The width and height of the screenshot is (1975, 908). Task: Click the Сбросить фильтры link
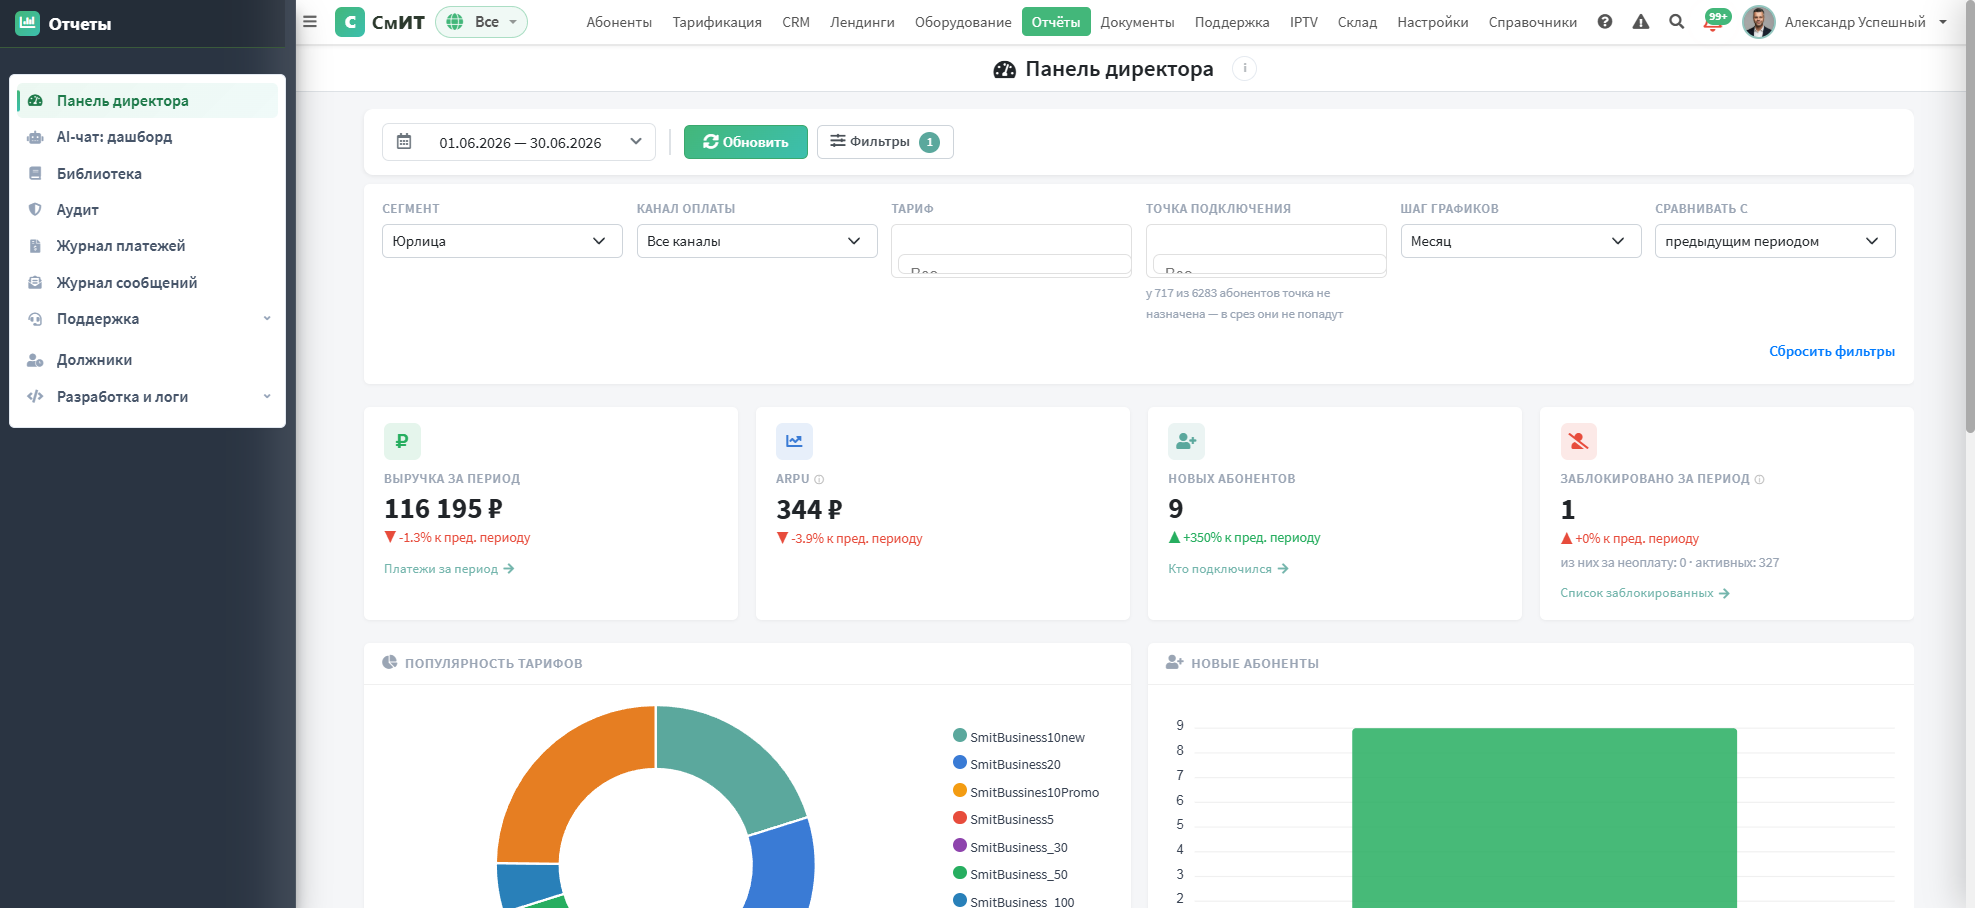1831,351
